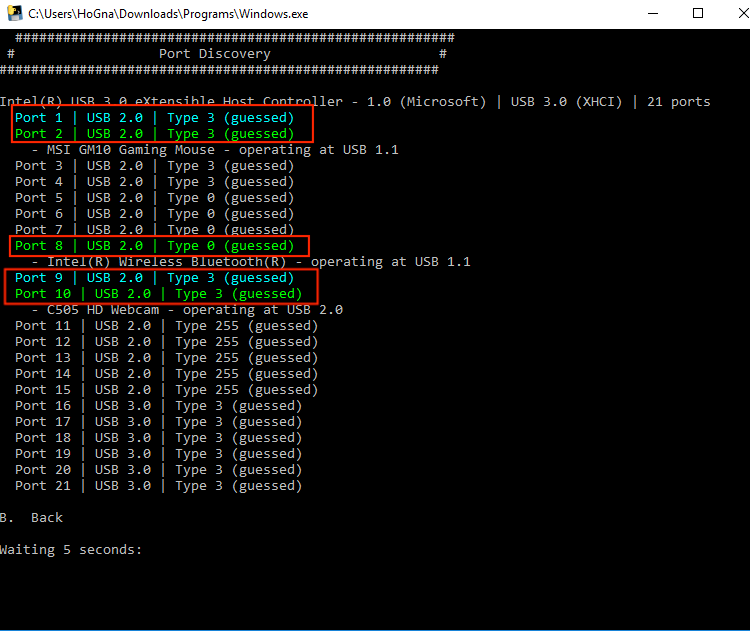
Task: Select the Port 11 Type 255 row
Action: 166,326
